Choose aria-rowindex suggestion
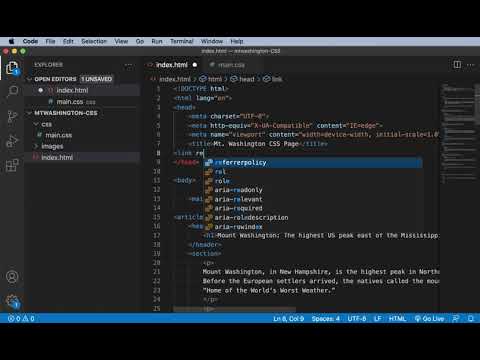Screen dimensions: 480x360 313,227
